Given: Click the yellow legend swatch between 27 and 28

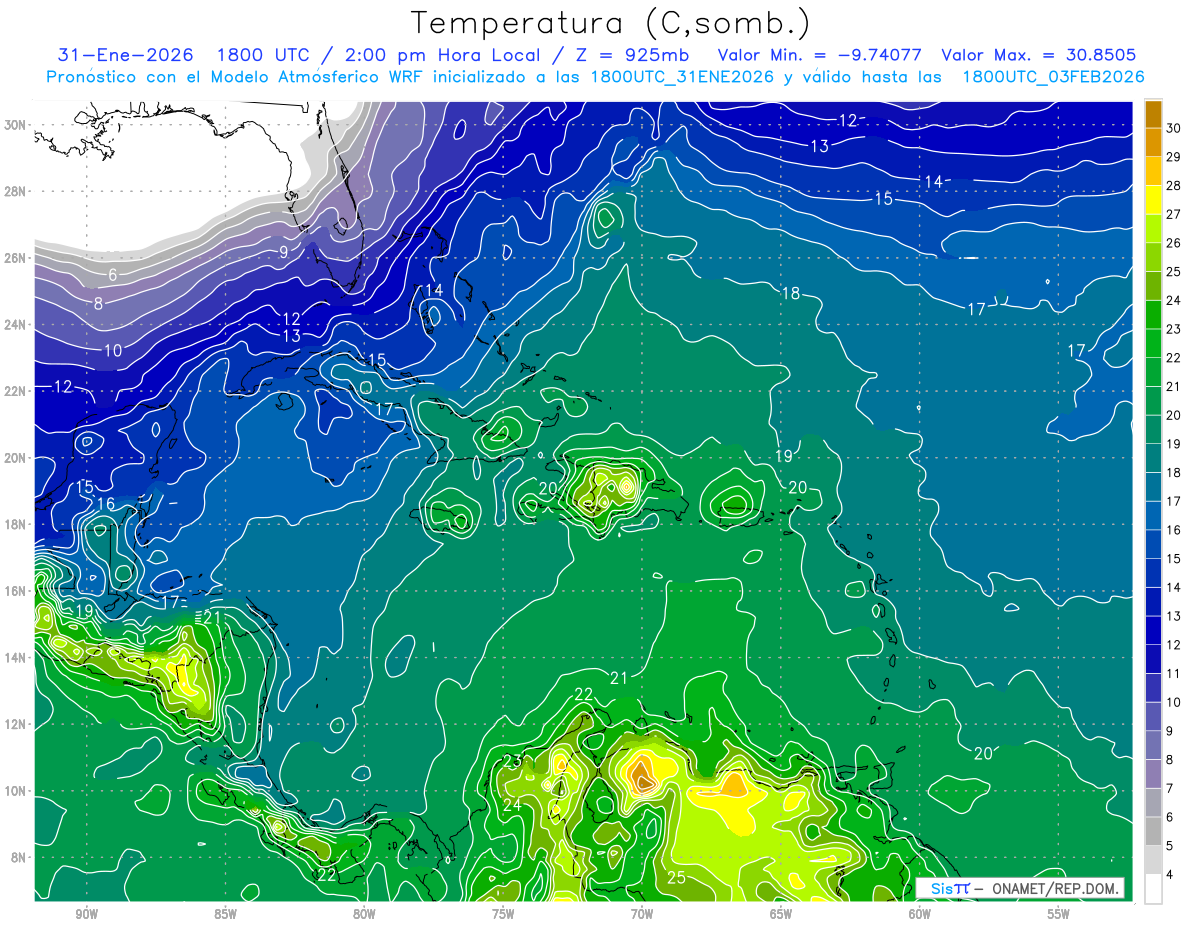Looking at the screenshot, I should pyautogui.click(x=1154, y=200).
